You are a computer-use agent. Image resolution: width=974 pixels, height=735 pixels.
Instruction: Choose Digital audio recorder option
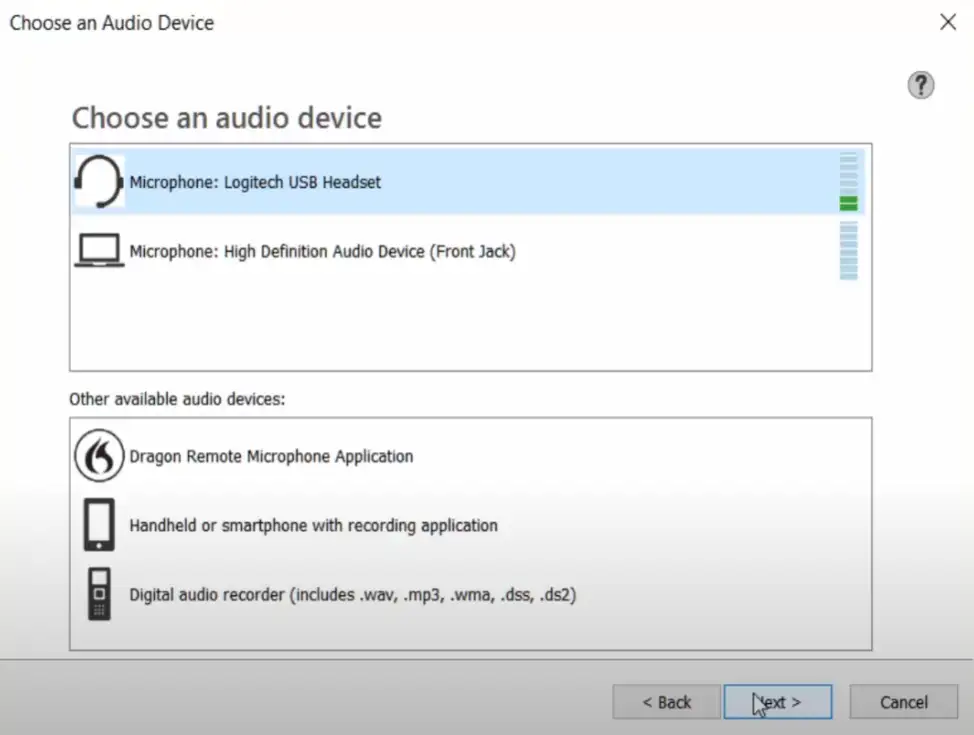pos(353,595)
